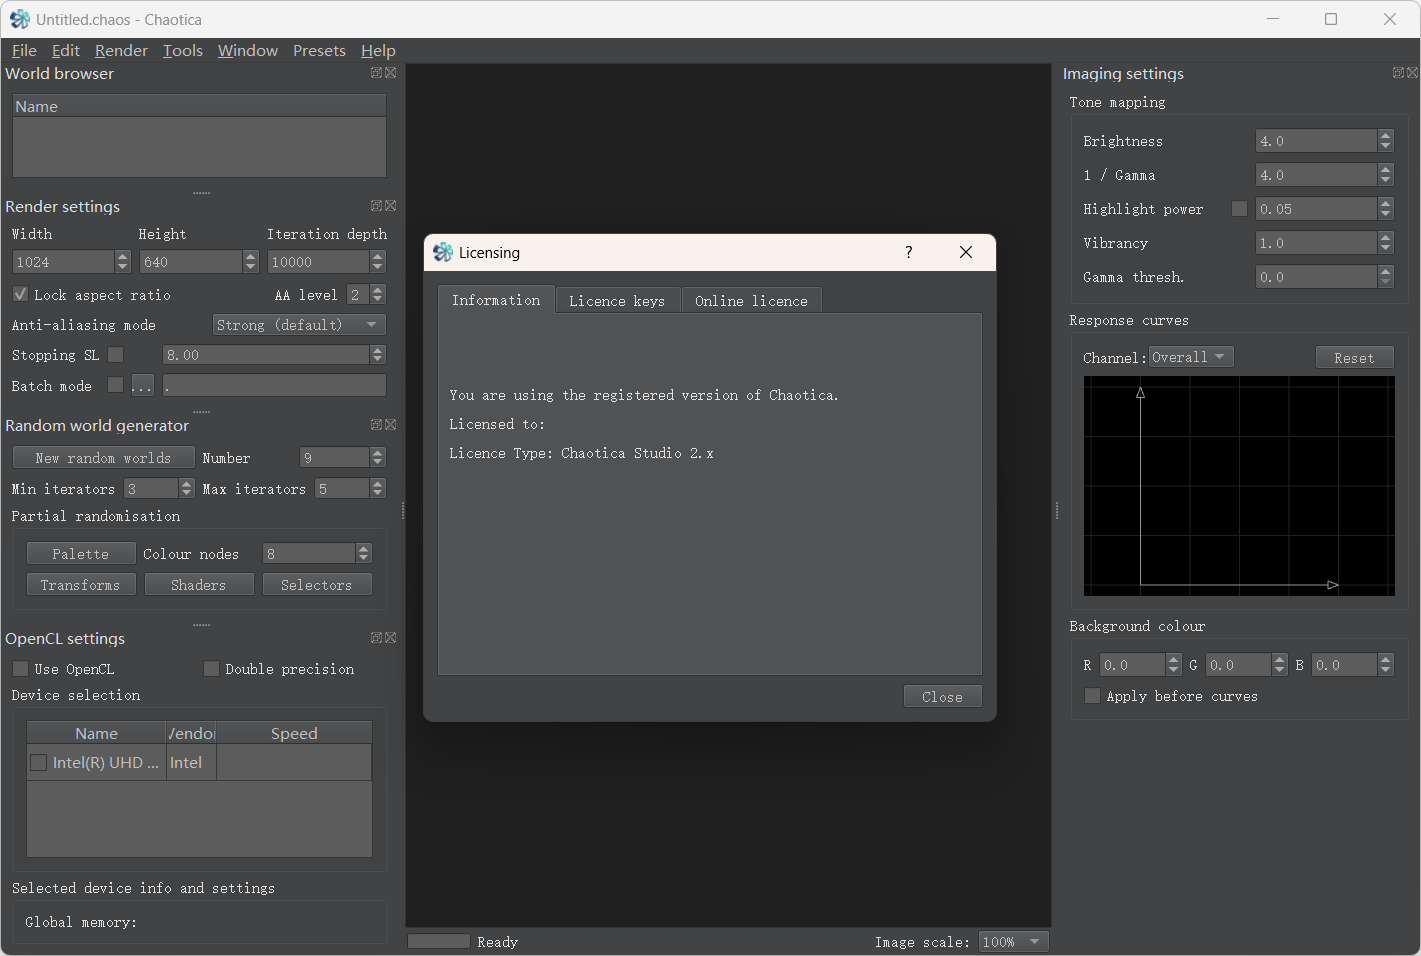Increase Brightness with the up arrow

(x=1386, y=136)
